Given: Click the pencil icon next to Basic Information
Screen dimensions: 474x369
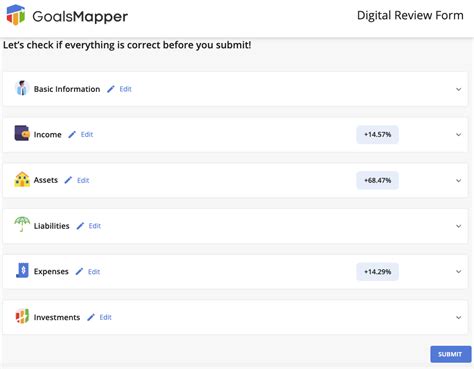Looking at the screenshot, I should pyautogui.click(x=111, y=89).
